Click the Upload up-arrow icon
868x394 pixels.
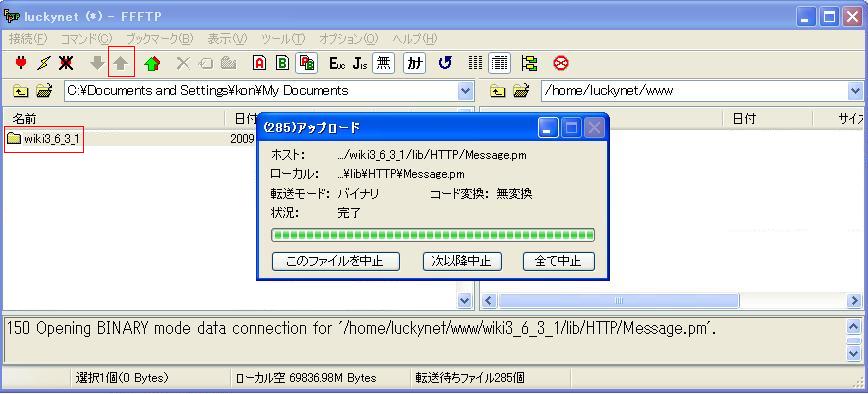point(121,63)
